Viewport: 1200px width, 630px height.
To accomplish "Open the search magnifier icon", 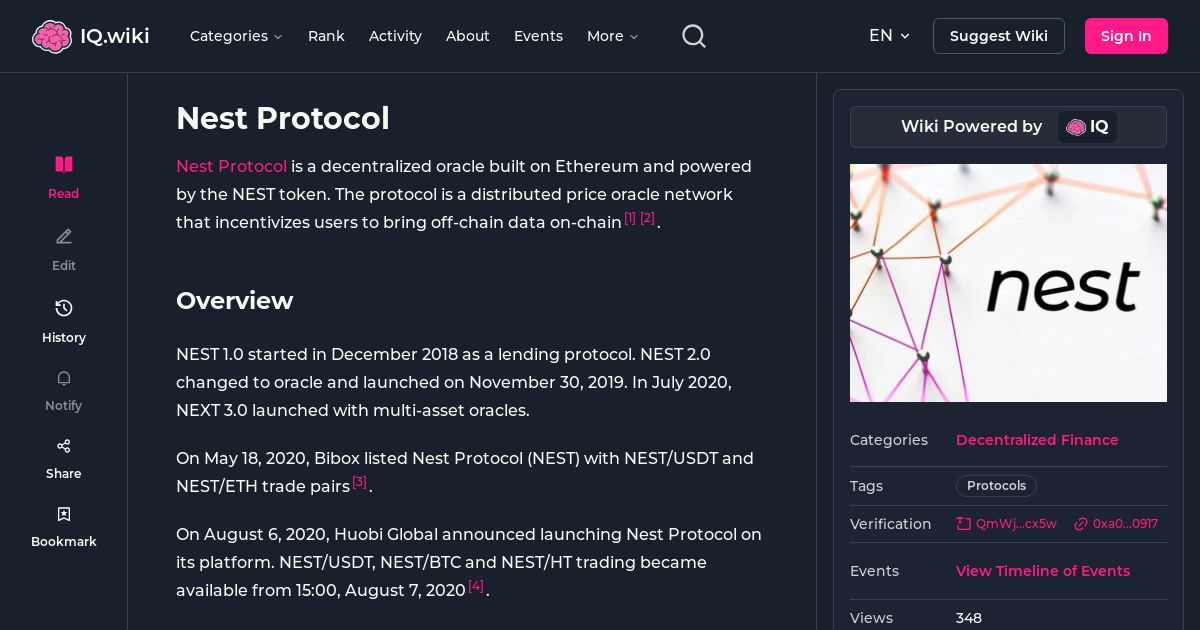I will [x=694, y=36].
